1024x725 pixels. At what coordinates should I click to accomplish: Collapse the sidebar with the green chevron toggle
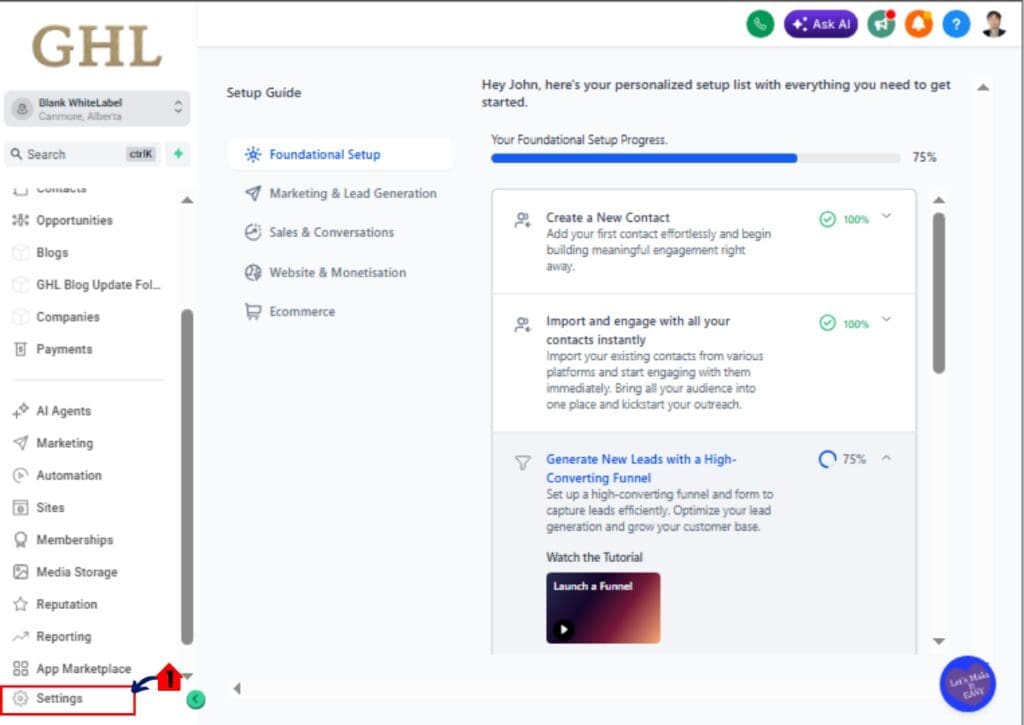tap(196, 699)
